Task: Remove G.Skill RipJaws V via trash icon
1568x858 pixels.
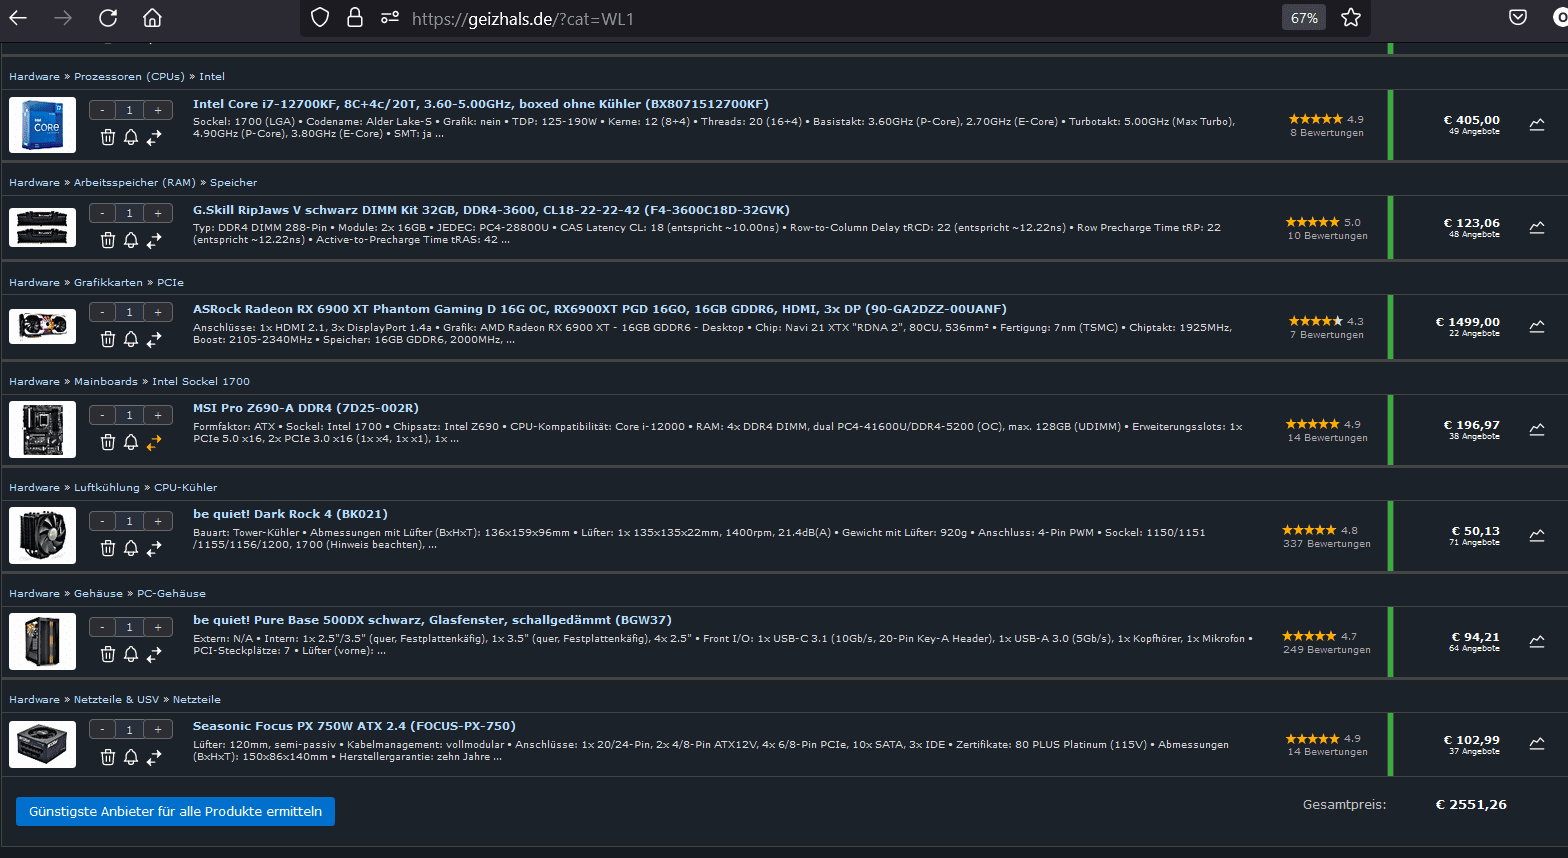Action: click(108, 240)
